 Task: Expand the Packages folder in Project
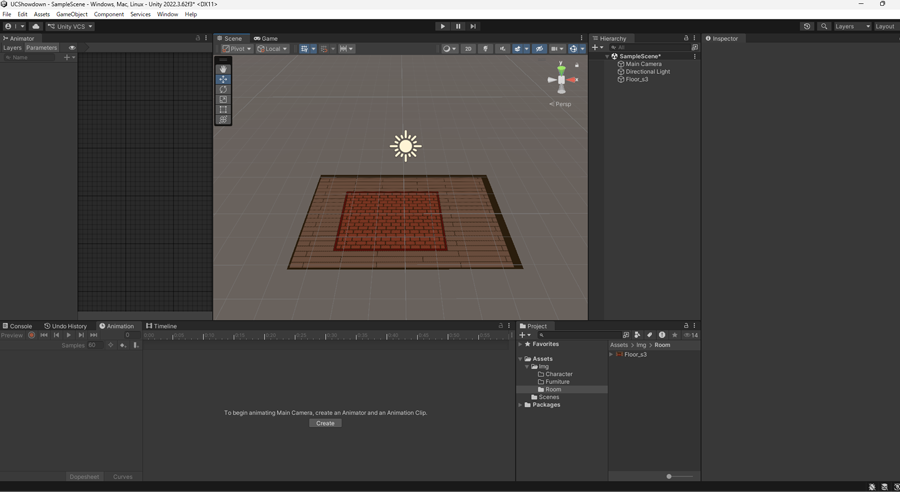521,405
